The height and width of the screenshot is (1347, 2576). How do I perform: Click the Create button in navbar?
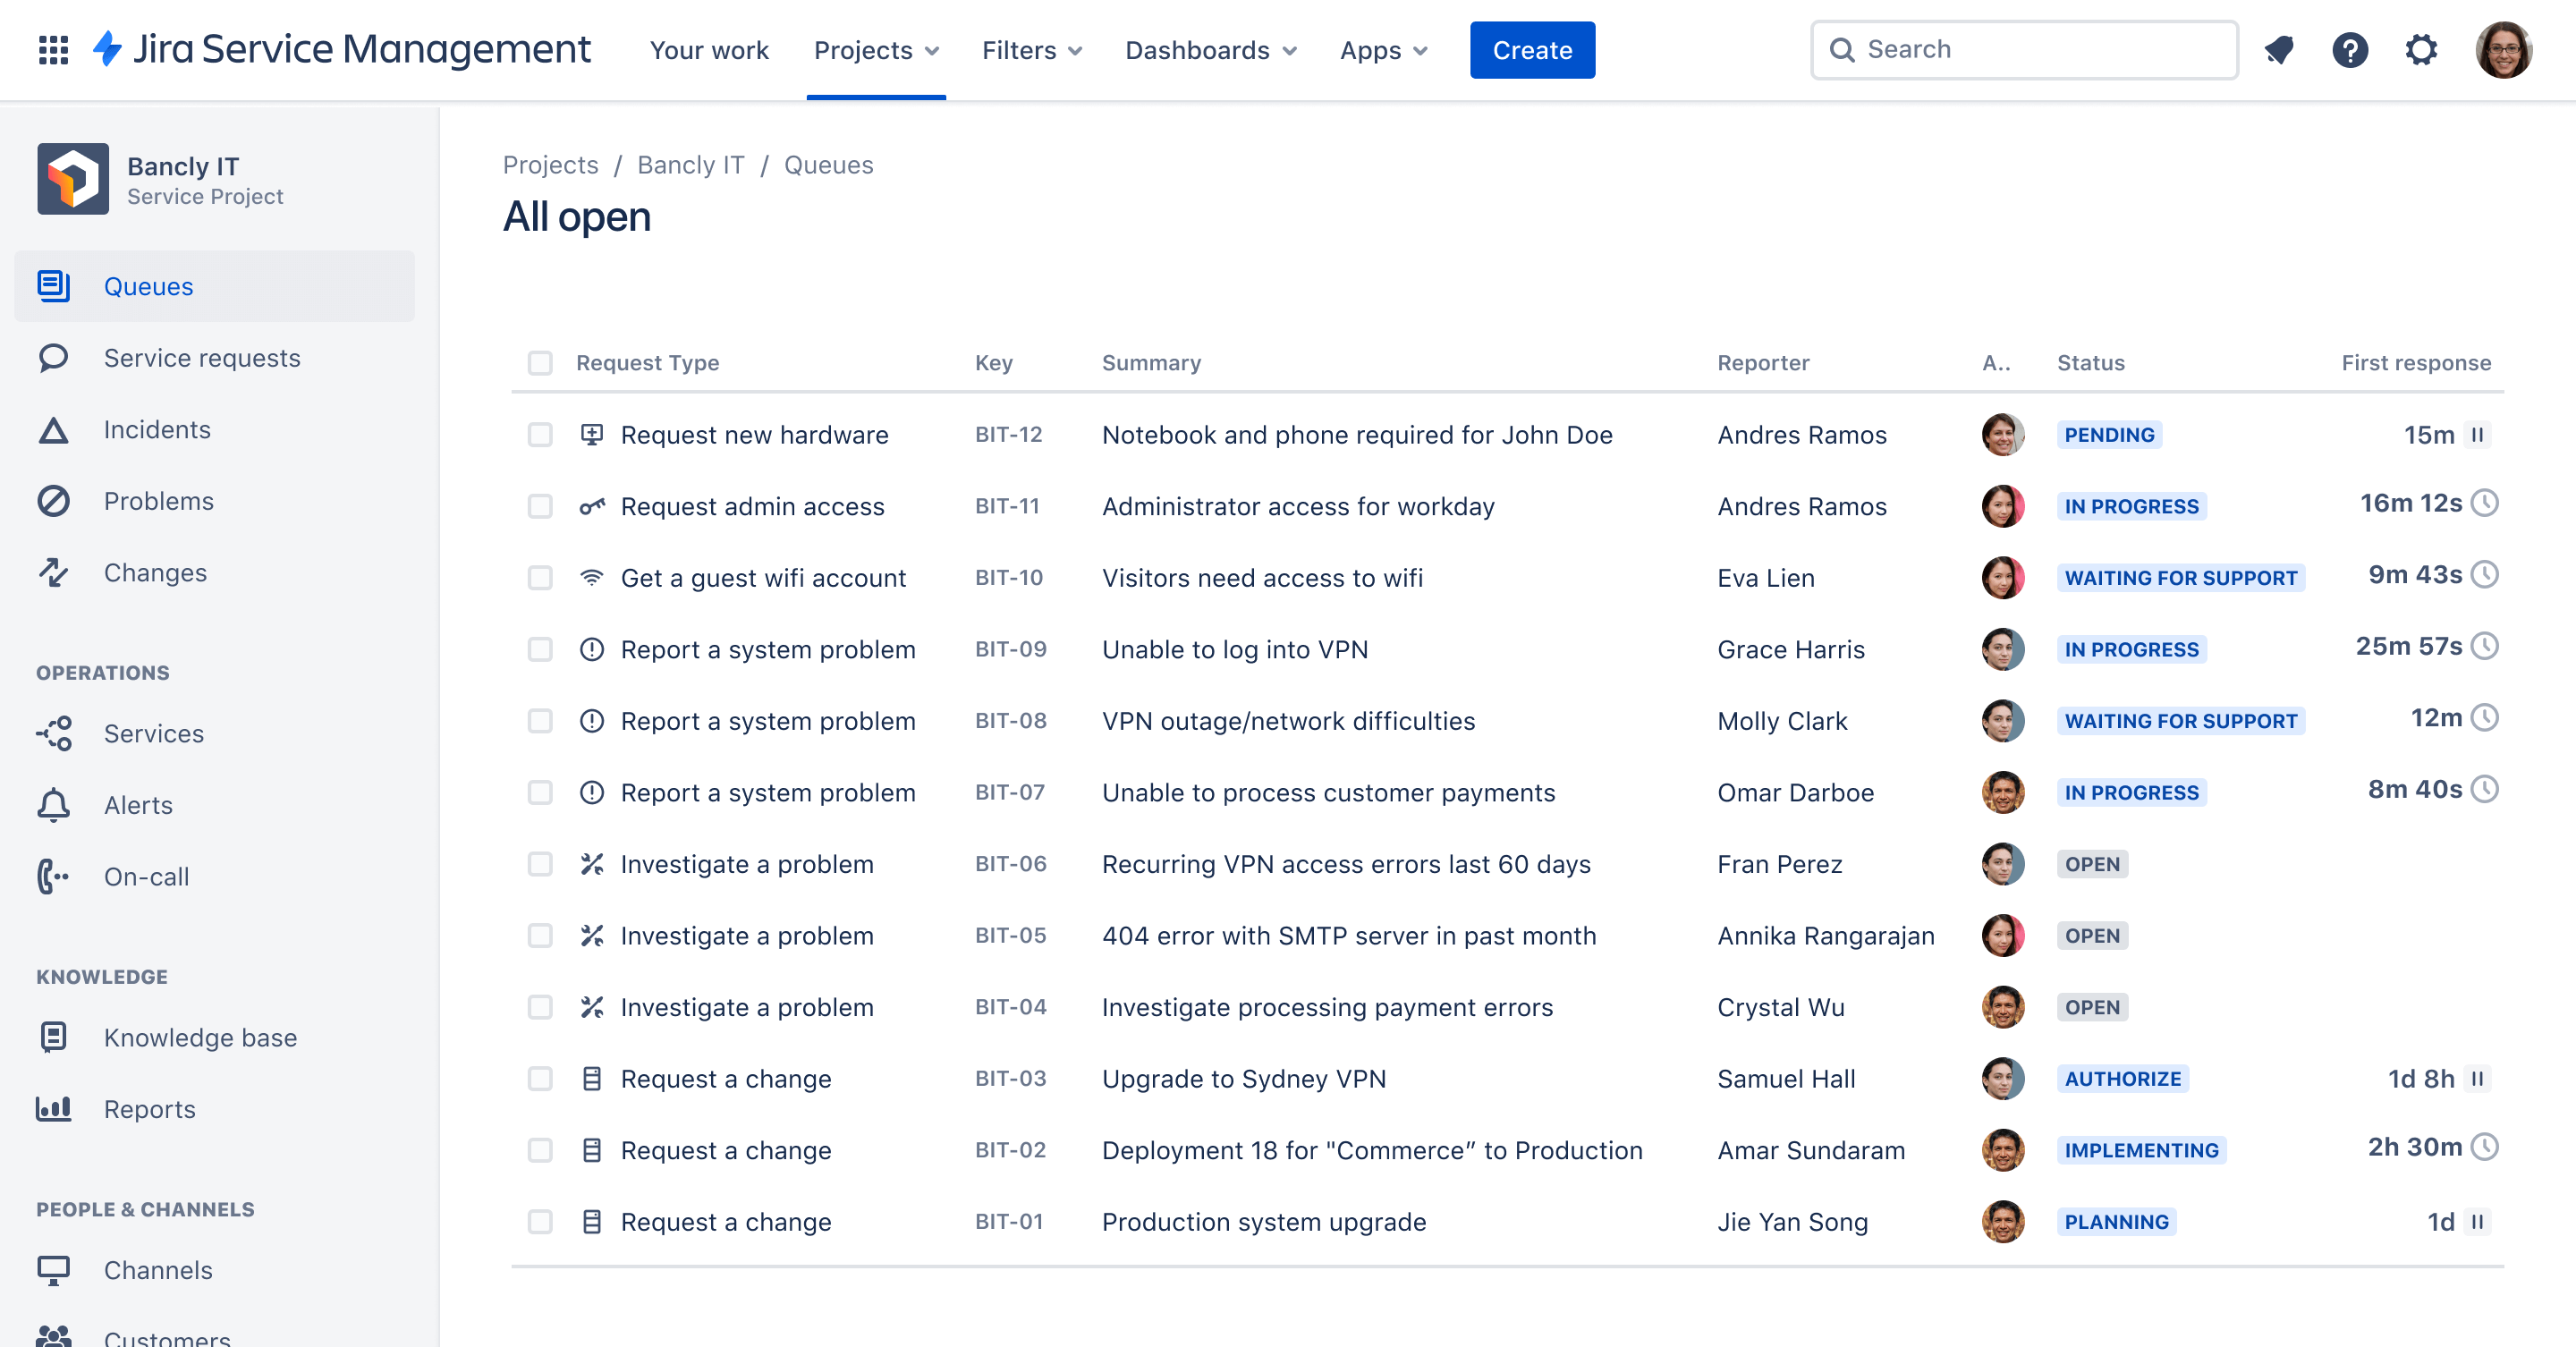point(1531,49)
